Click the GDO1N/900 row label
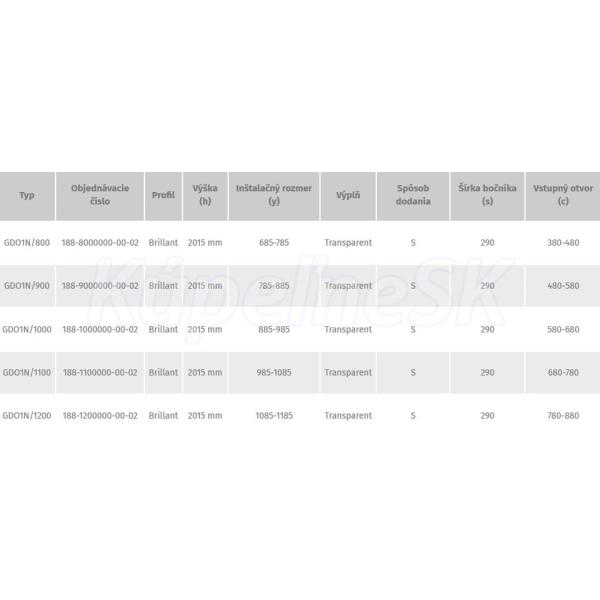This screenshot has height=600, width=600. point(27,286)
